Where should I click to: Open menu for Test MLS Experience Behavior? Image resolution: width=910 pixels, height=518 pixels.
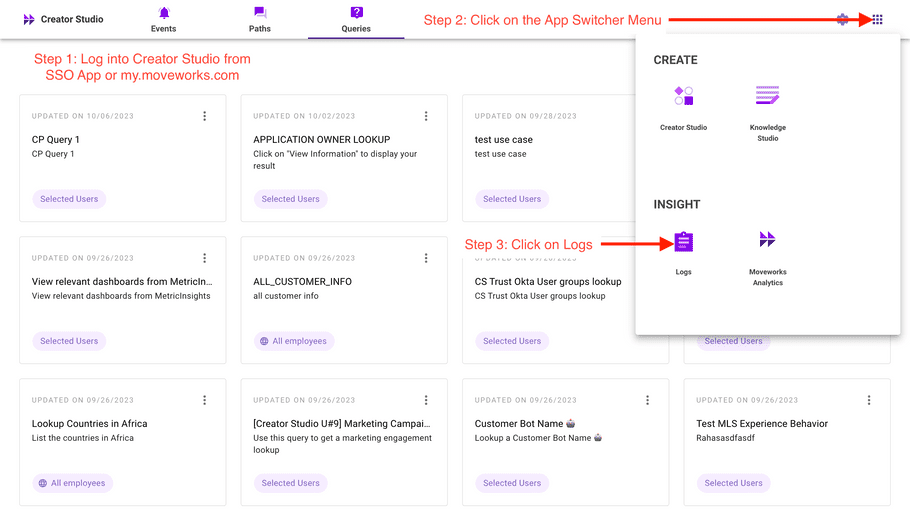click(869, 400)
